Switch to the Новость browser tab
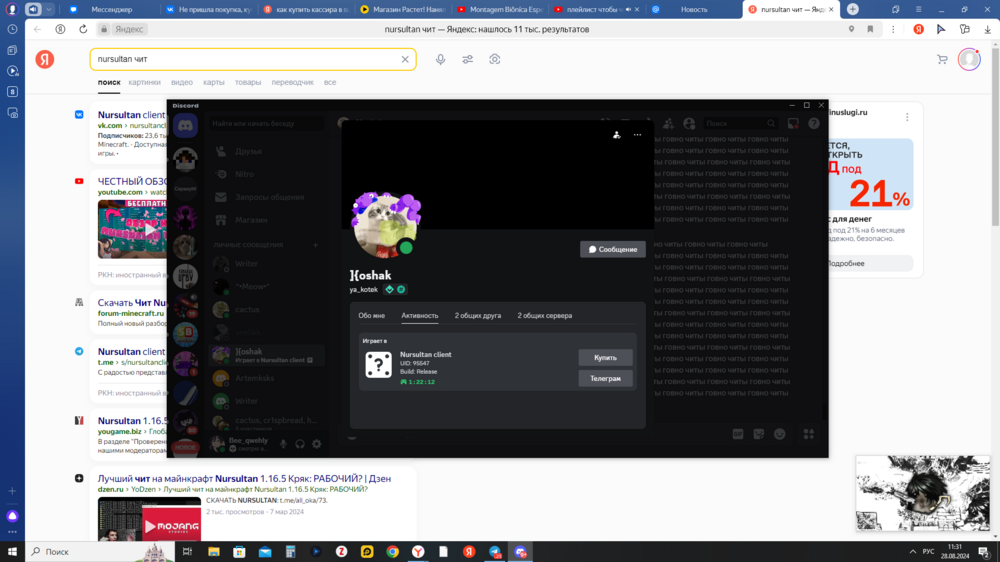Screen dimensions: 1000x562 pyautogui.click(x=693, y=10)
